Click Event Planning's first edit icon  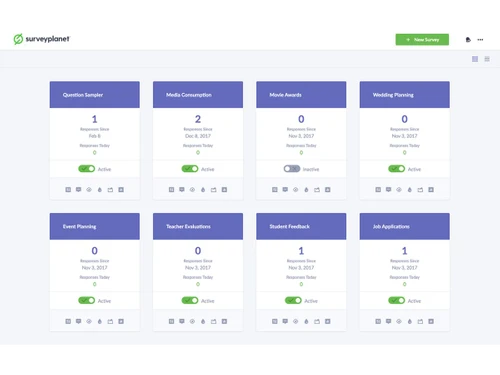(68, 321)
